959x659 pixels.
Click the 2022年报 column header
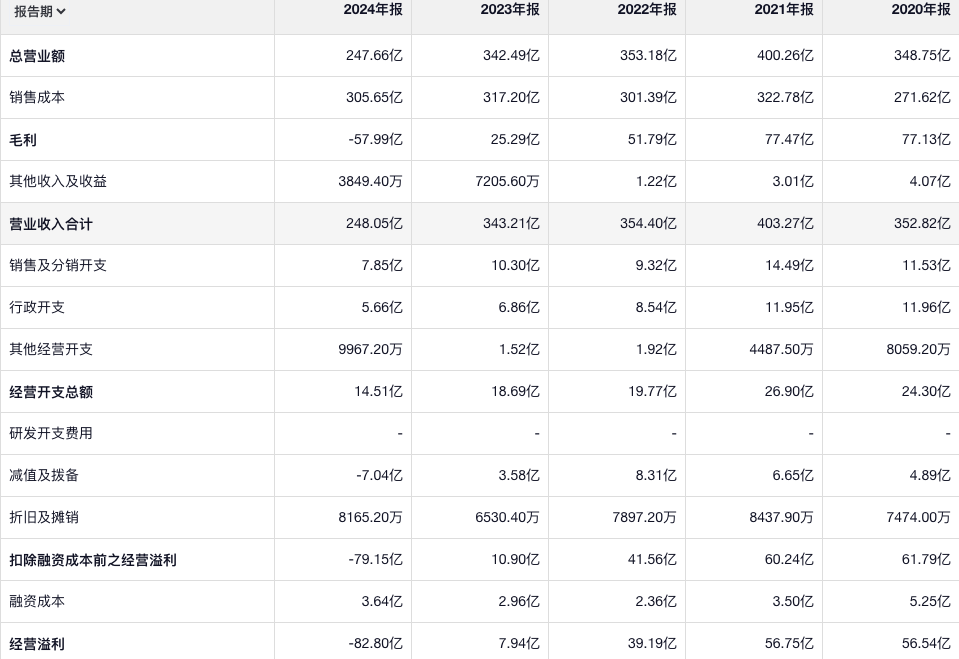[x=646, y=10]
